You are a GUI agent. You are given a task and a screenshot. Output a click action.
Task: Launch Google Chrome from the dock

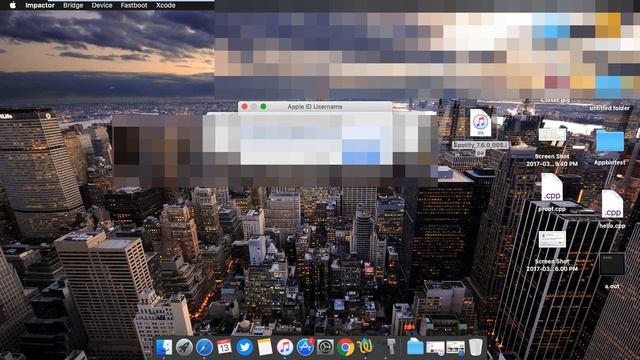(x=345, y=347)
